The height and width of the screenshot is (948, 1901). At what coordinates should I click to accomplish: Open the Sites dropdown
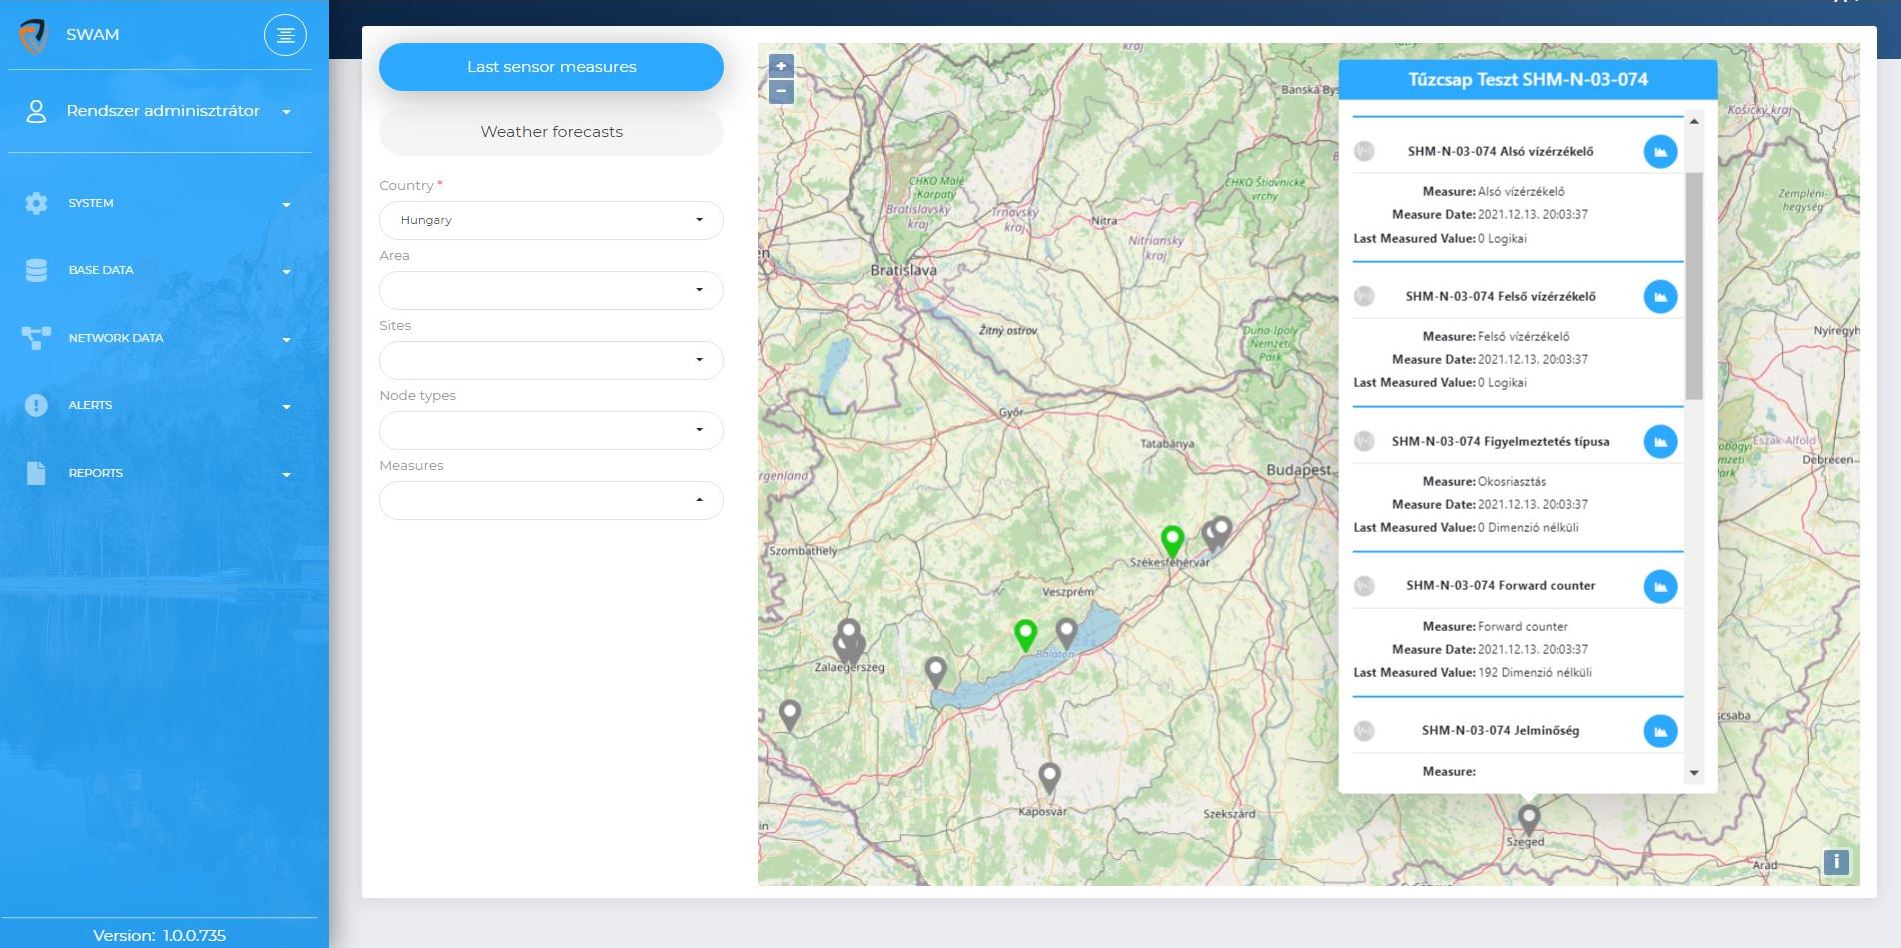pos(551,360)
